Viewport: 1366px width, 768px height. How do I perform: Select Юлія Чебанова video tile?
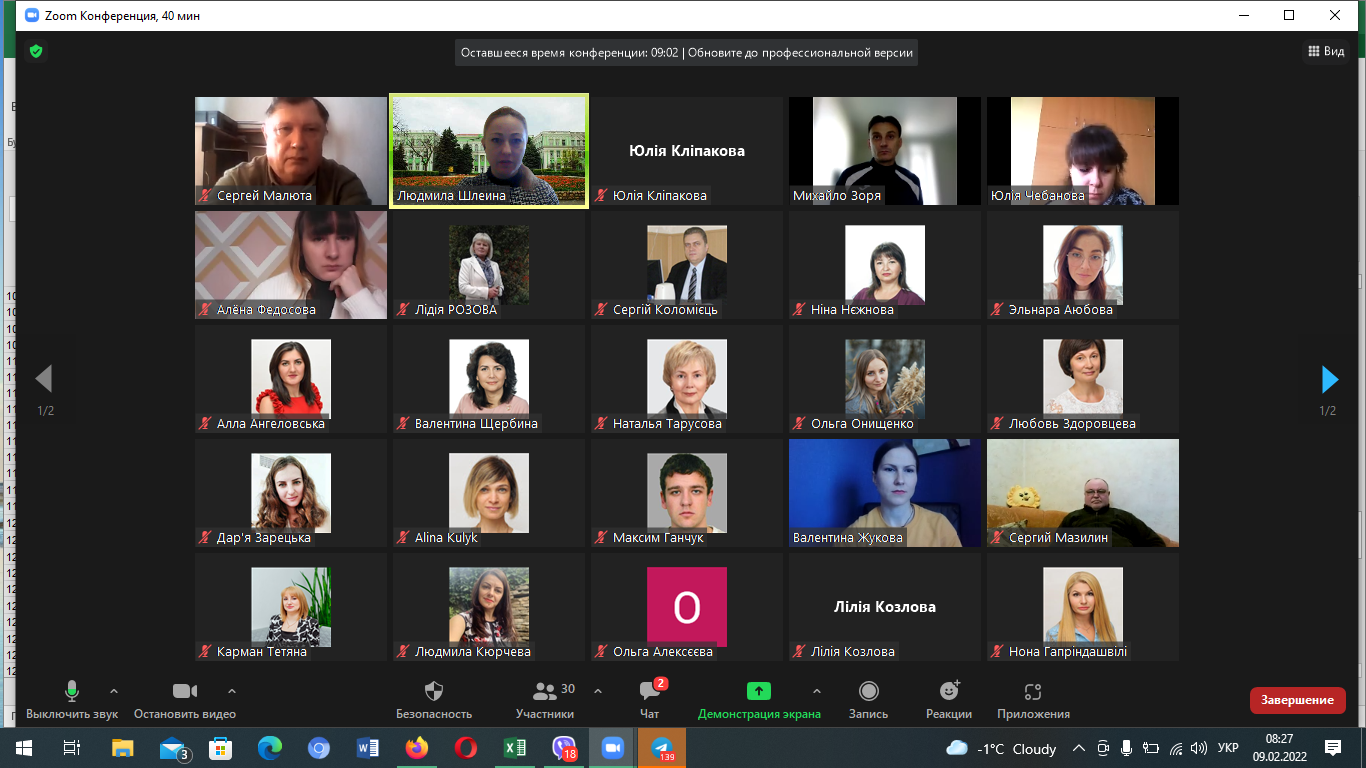point(1083,151)
